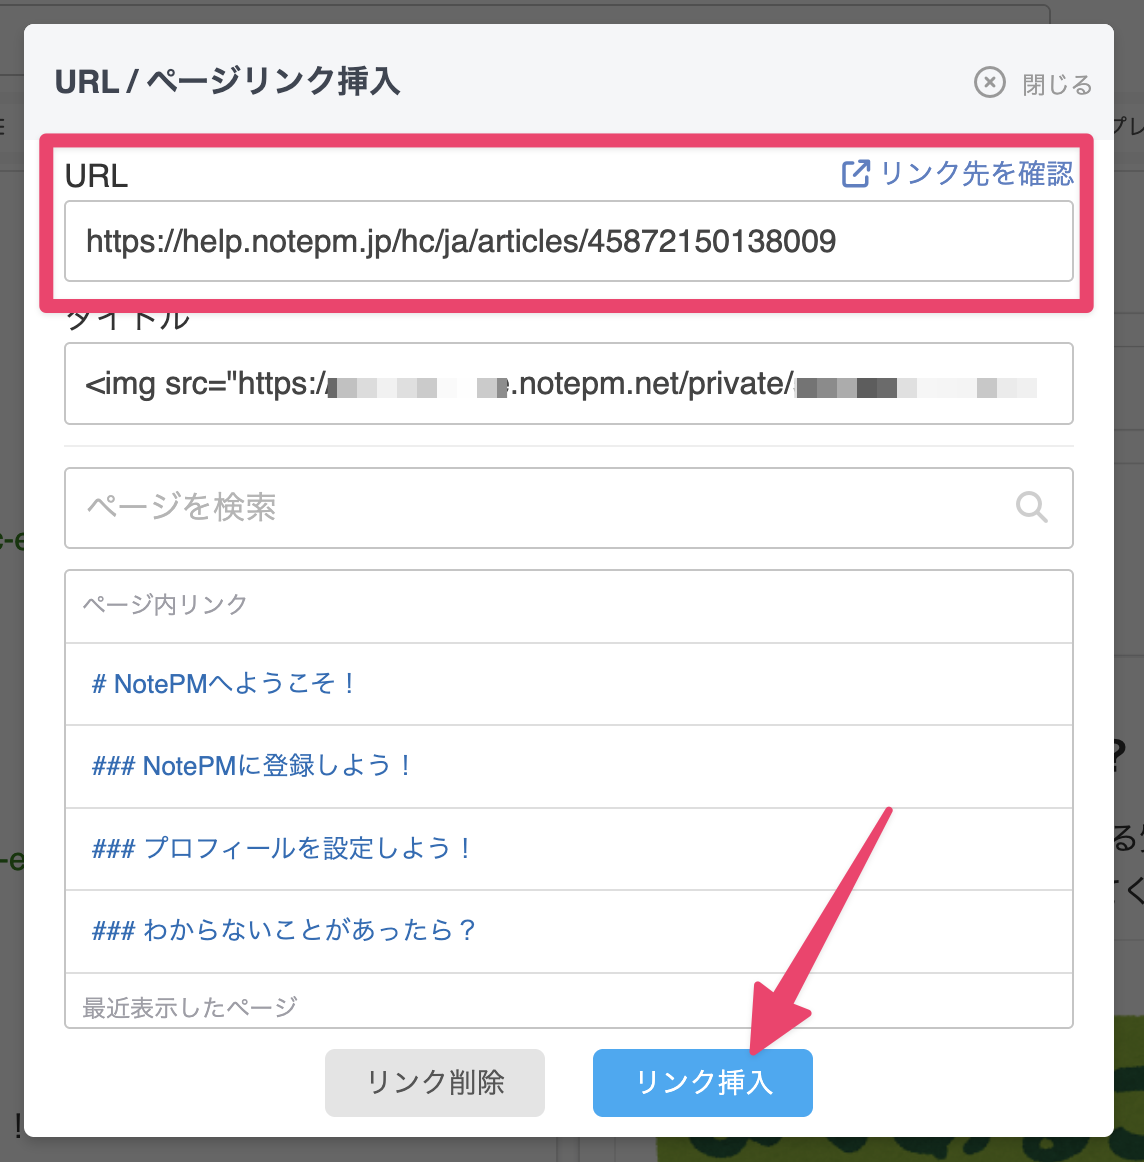The image size is (1144, 1162).
Task: Select the # NotePMへようこそ！ heading link
Action: 223,684
